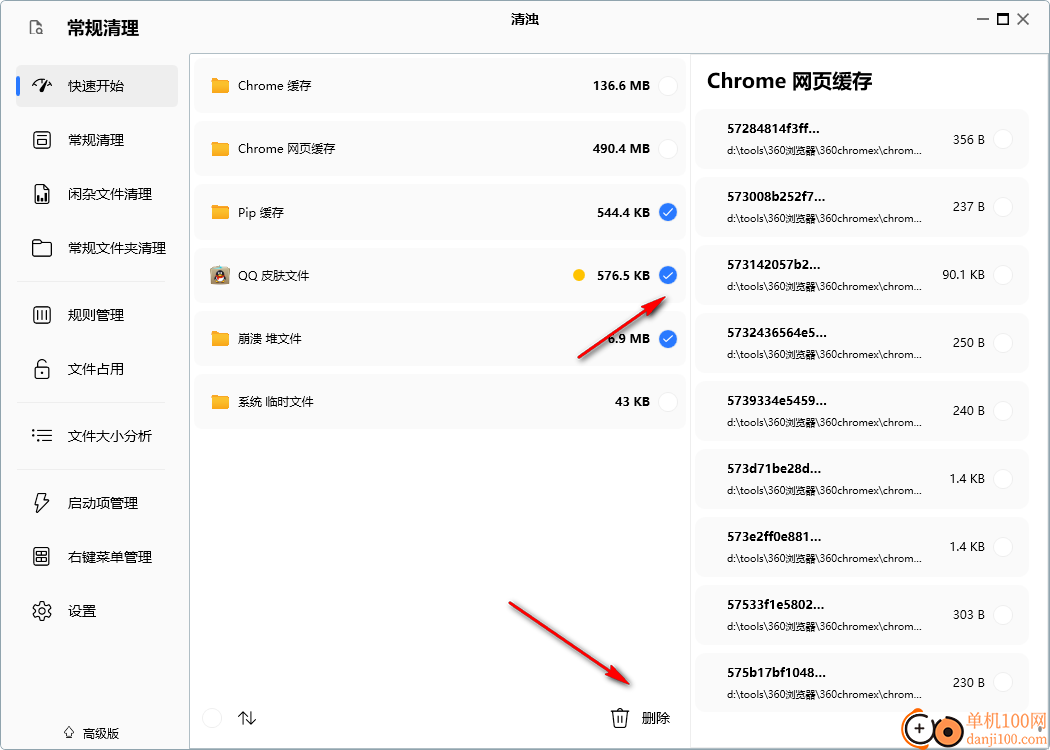Click the 崩溃 堆文件 folder icon

tap(220, 339)
